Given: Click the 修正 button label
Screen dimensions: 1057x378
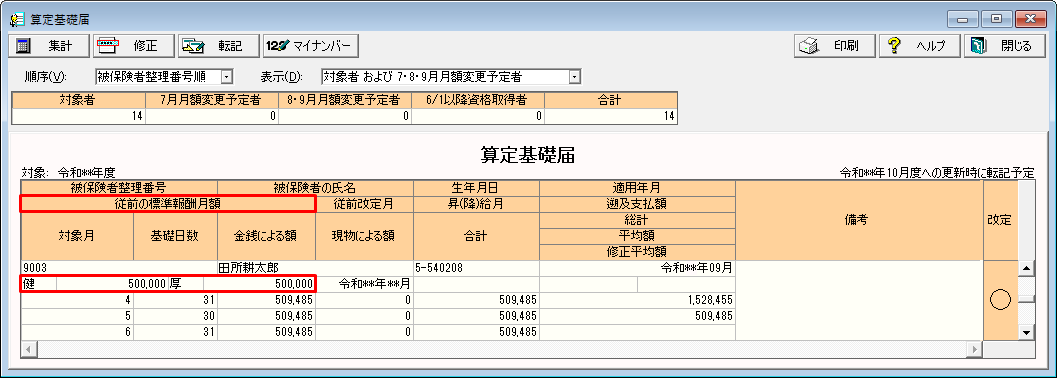Looking at the screenshot, I should pyautogui.click(x=145, y=46).
